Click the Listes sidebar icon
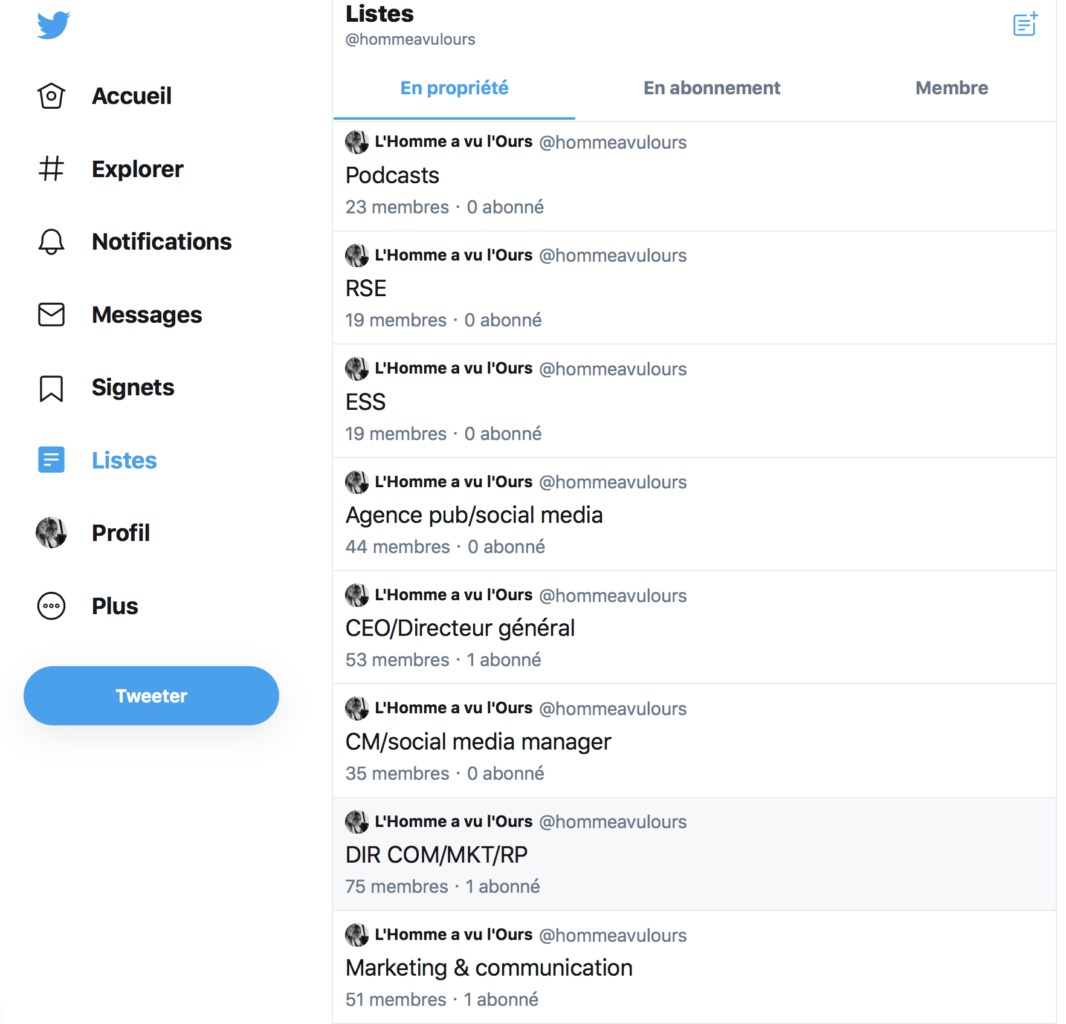This screenshot has height=1024, width=1066. coord(51,460)
